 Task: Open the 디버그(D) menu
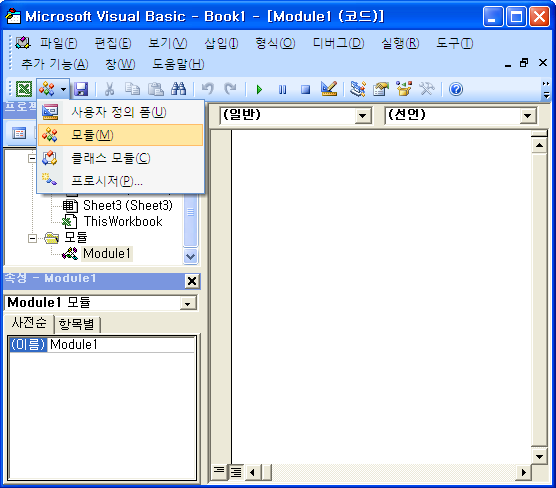pyautogui.click(x=338, y=43)
